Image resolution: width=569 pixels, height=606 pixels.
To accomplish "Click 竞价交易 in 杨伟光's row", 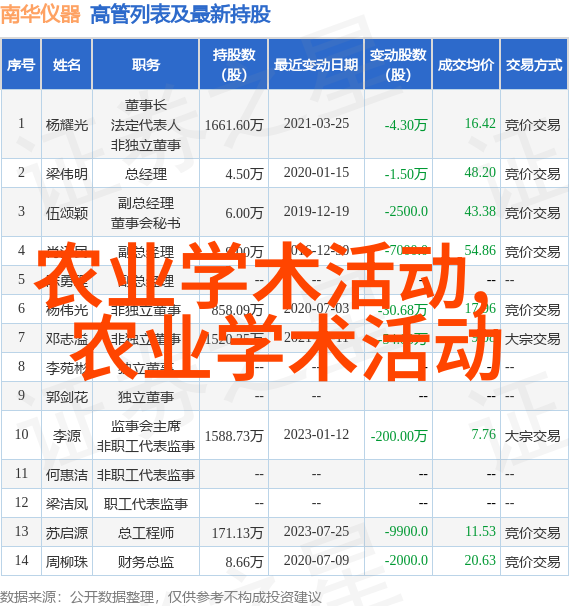I will pos(533,310).
